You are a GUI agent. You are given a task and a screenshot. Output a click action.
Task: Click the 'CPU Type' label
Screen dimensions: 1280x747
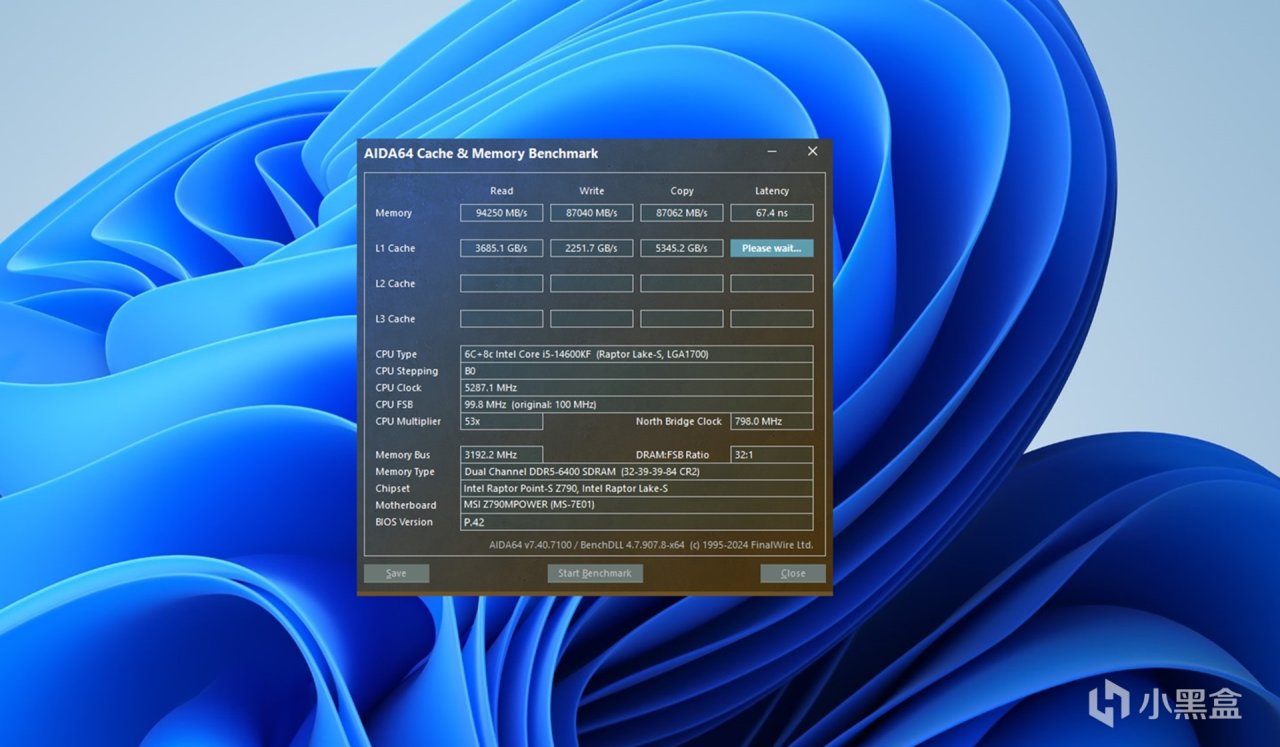pos(397,354)
